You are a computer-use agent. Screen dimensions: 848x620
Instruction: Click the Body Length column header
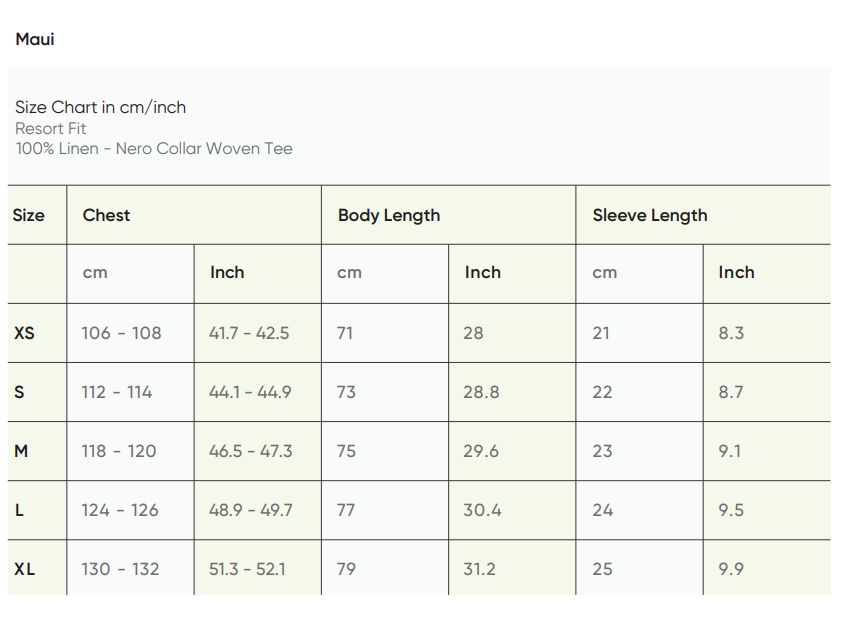(x=389, y=215)
